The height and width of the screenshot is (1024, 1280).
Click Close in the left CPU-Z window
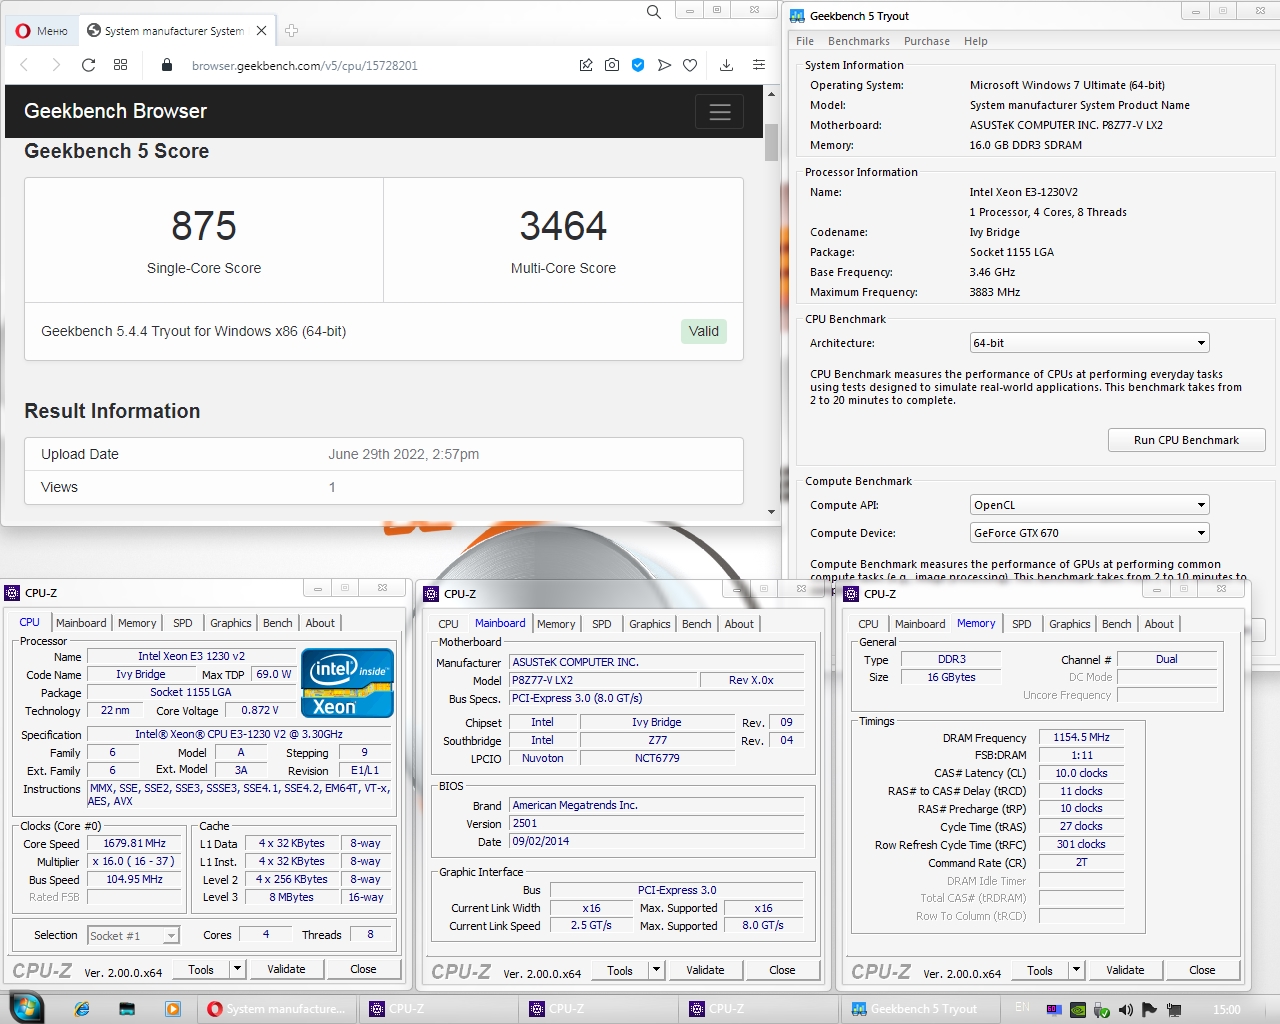[x=363, y=969]
